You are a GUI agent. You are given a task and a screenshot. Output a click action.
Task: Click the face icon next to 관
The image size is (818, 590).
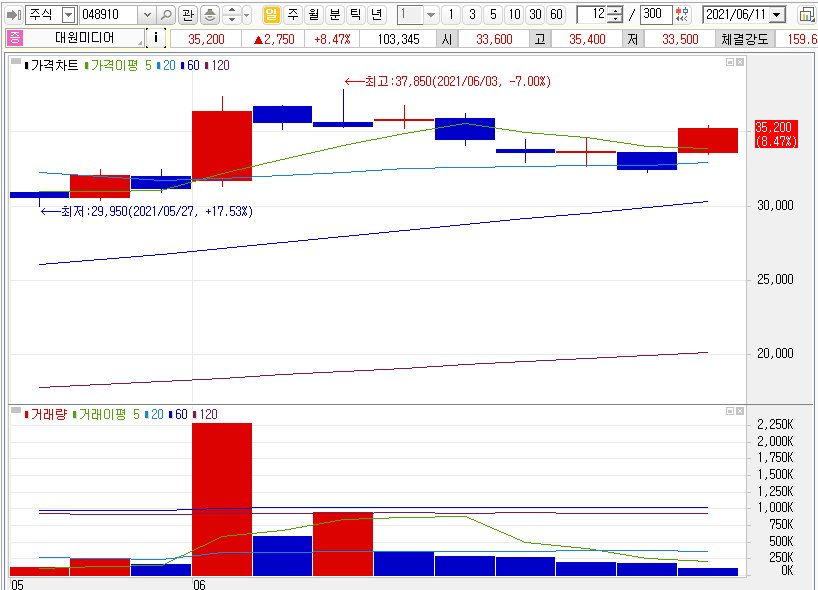pos(210,15)
